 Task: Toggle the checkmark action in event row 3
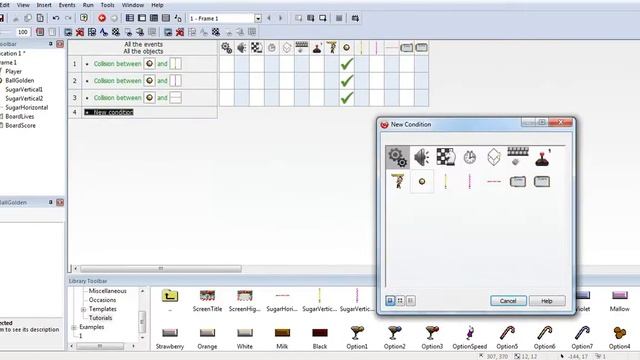point(347,98)
